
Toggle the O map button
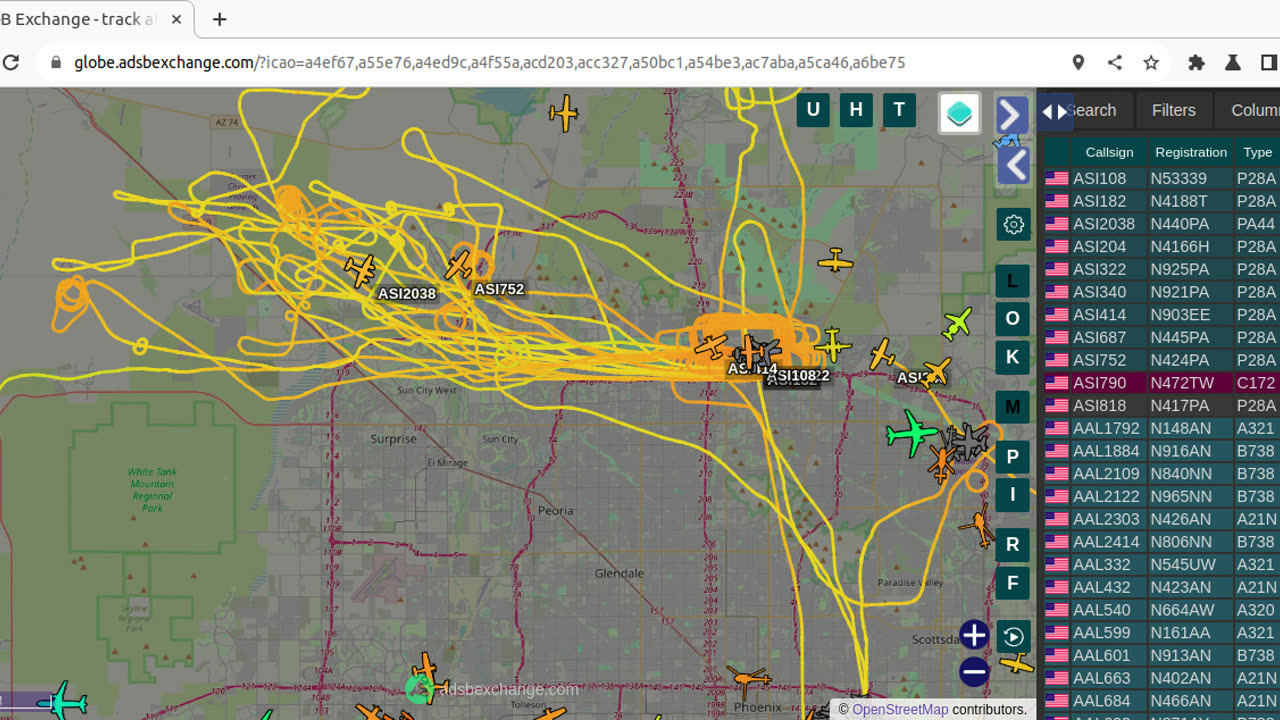1013,319
